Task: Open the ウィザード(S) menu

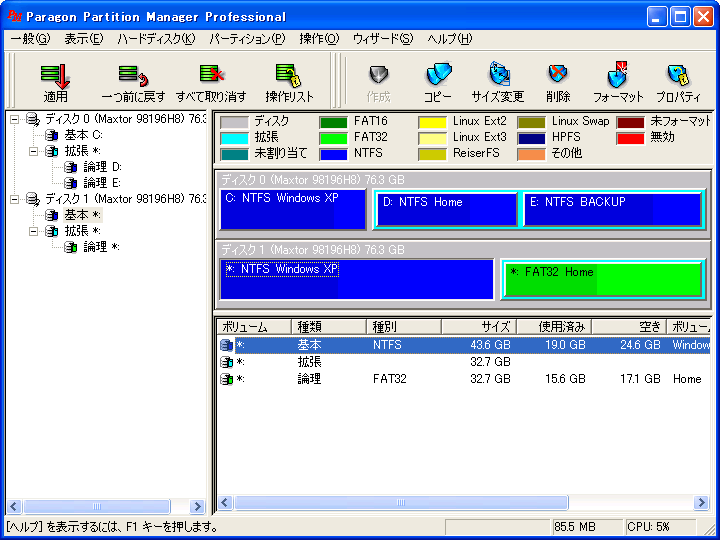Action: coord(382,39)
